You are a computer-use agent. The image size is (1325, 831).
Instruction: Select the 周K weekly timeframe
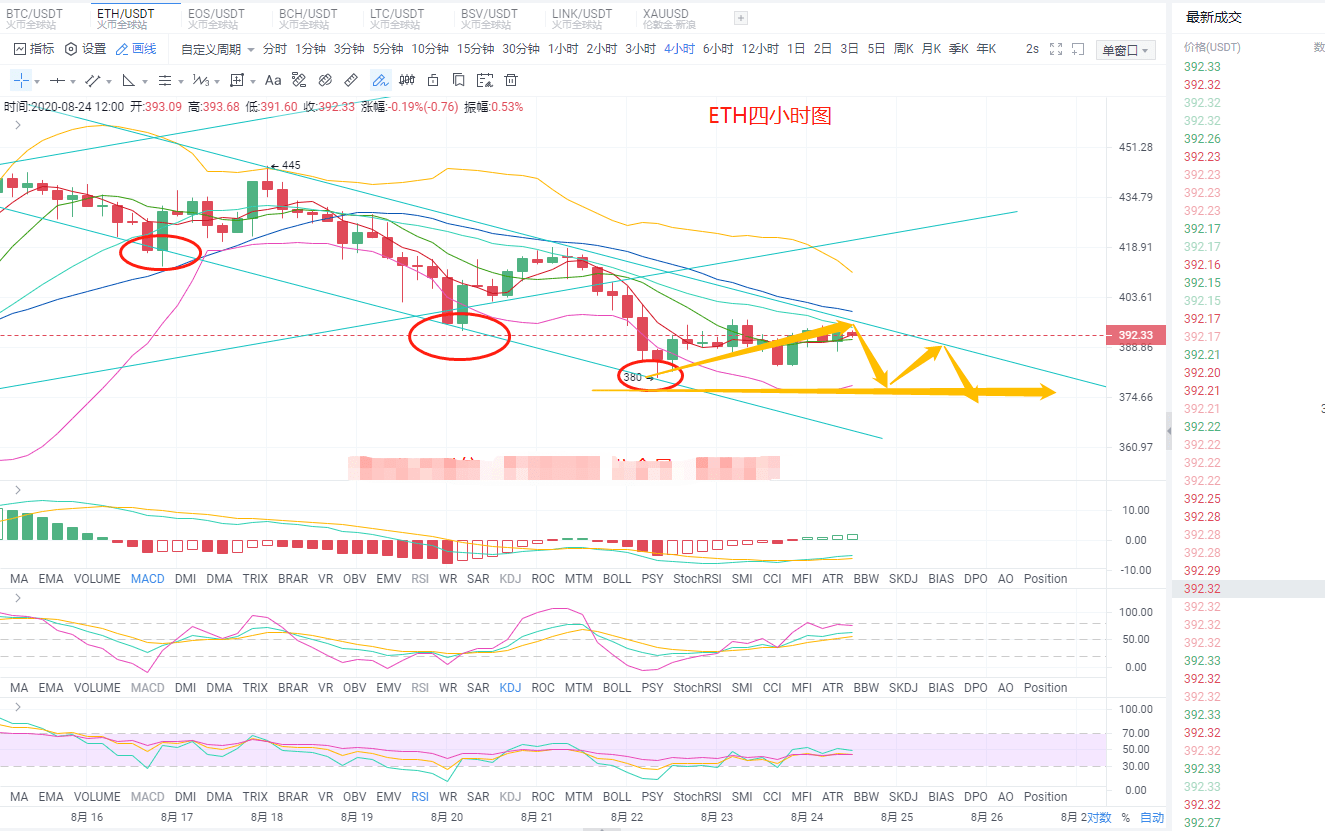coord(903,49)
